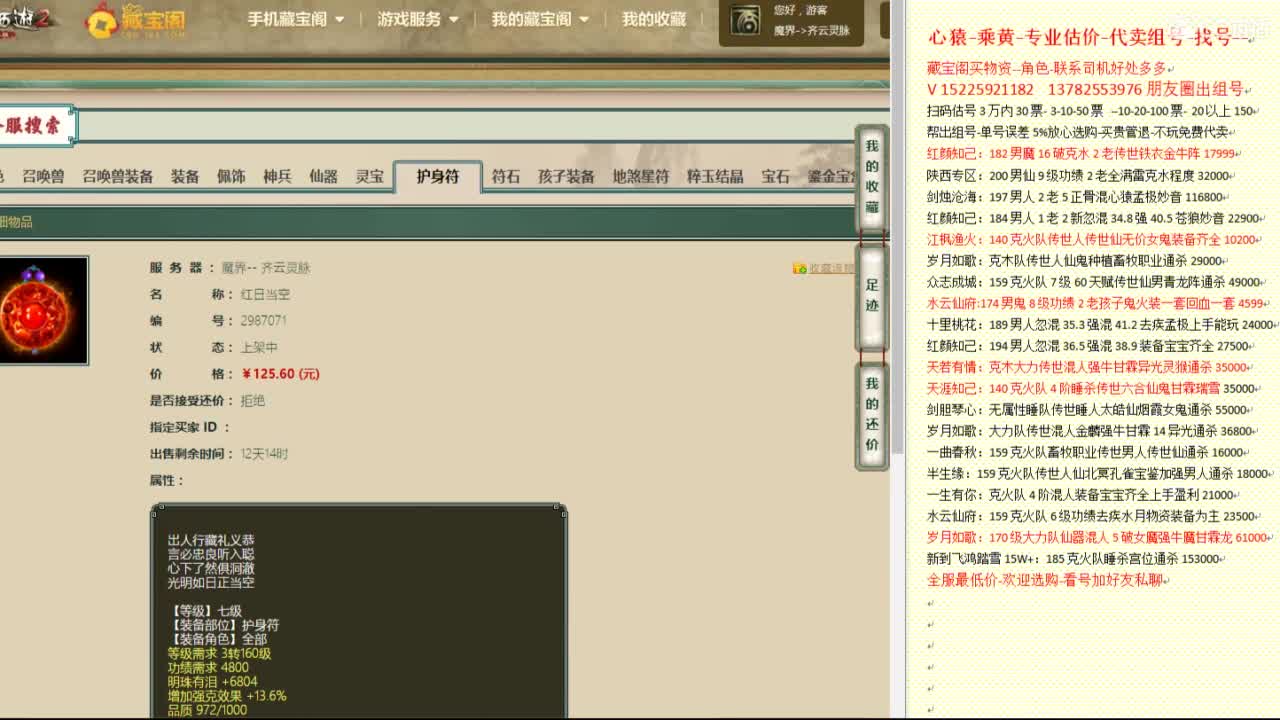The width and height of the screenshot is (1280, 720).
Task: Switch to the 粹玉结晶 tab
Action: pos(715,176)
